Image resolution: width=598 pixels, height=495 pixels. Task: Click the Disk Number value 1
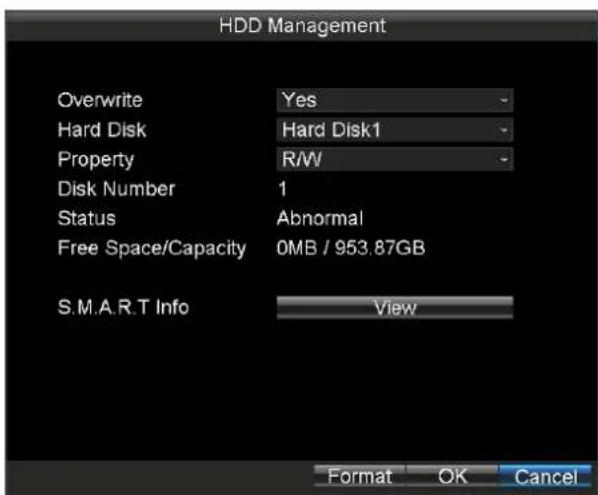pos(283,189)
